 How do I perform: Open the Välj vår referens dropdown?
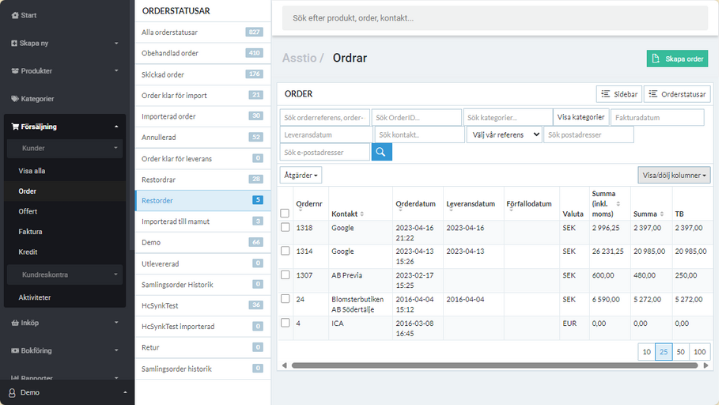tap(504, 134)
